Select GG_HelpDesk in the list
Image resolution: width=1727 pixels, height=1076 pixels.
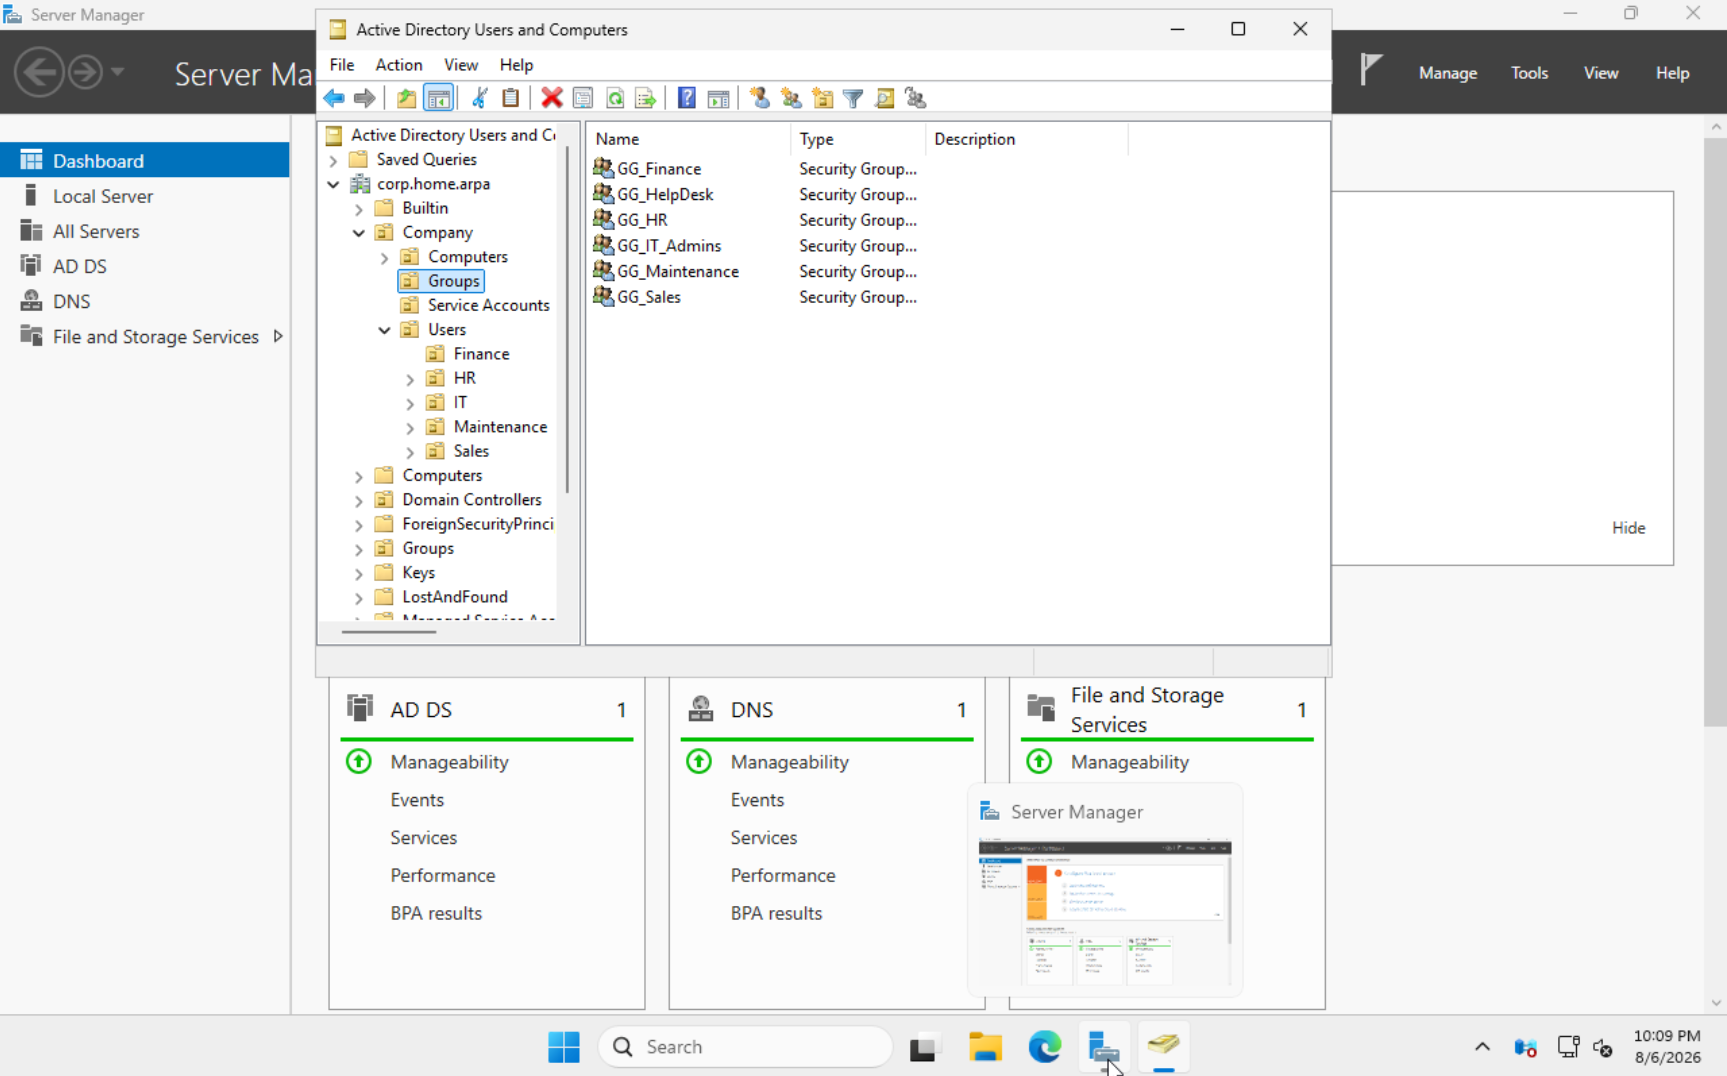[664, 194]
